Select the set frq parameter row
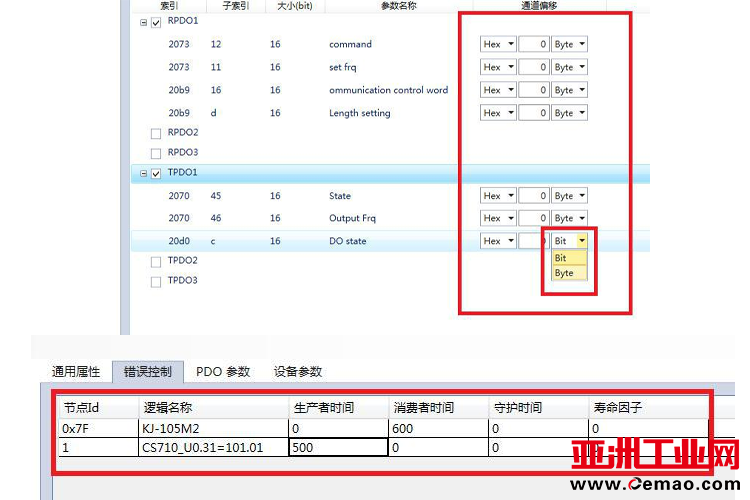The height and width of the screenshot is (500, 750). (390, 67)
